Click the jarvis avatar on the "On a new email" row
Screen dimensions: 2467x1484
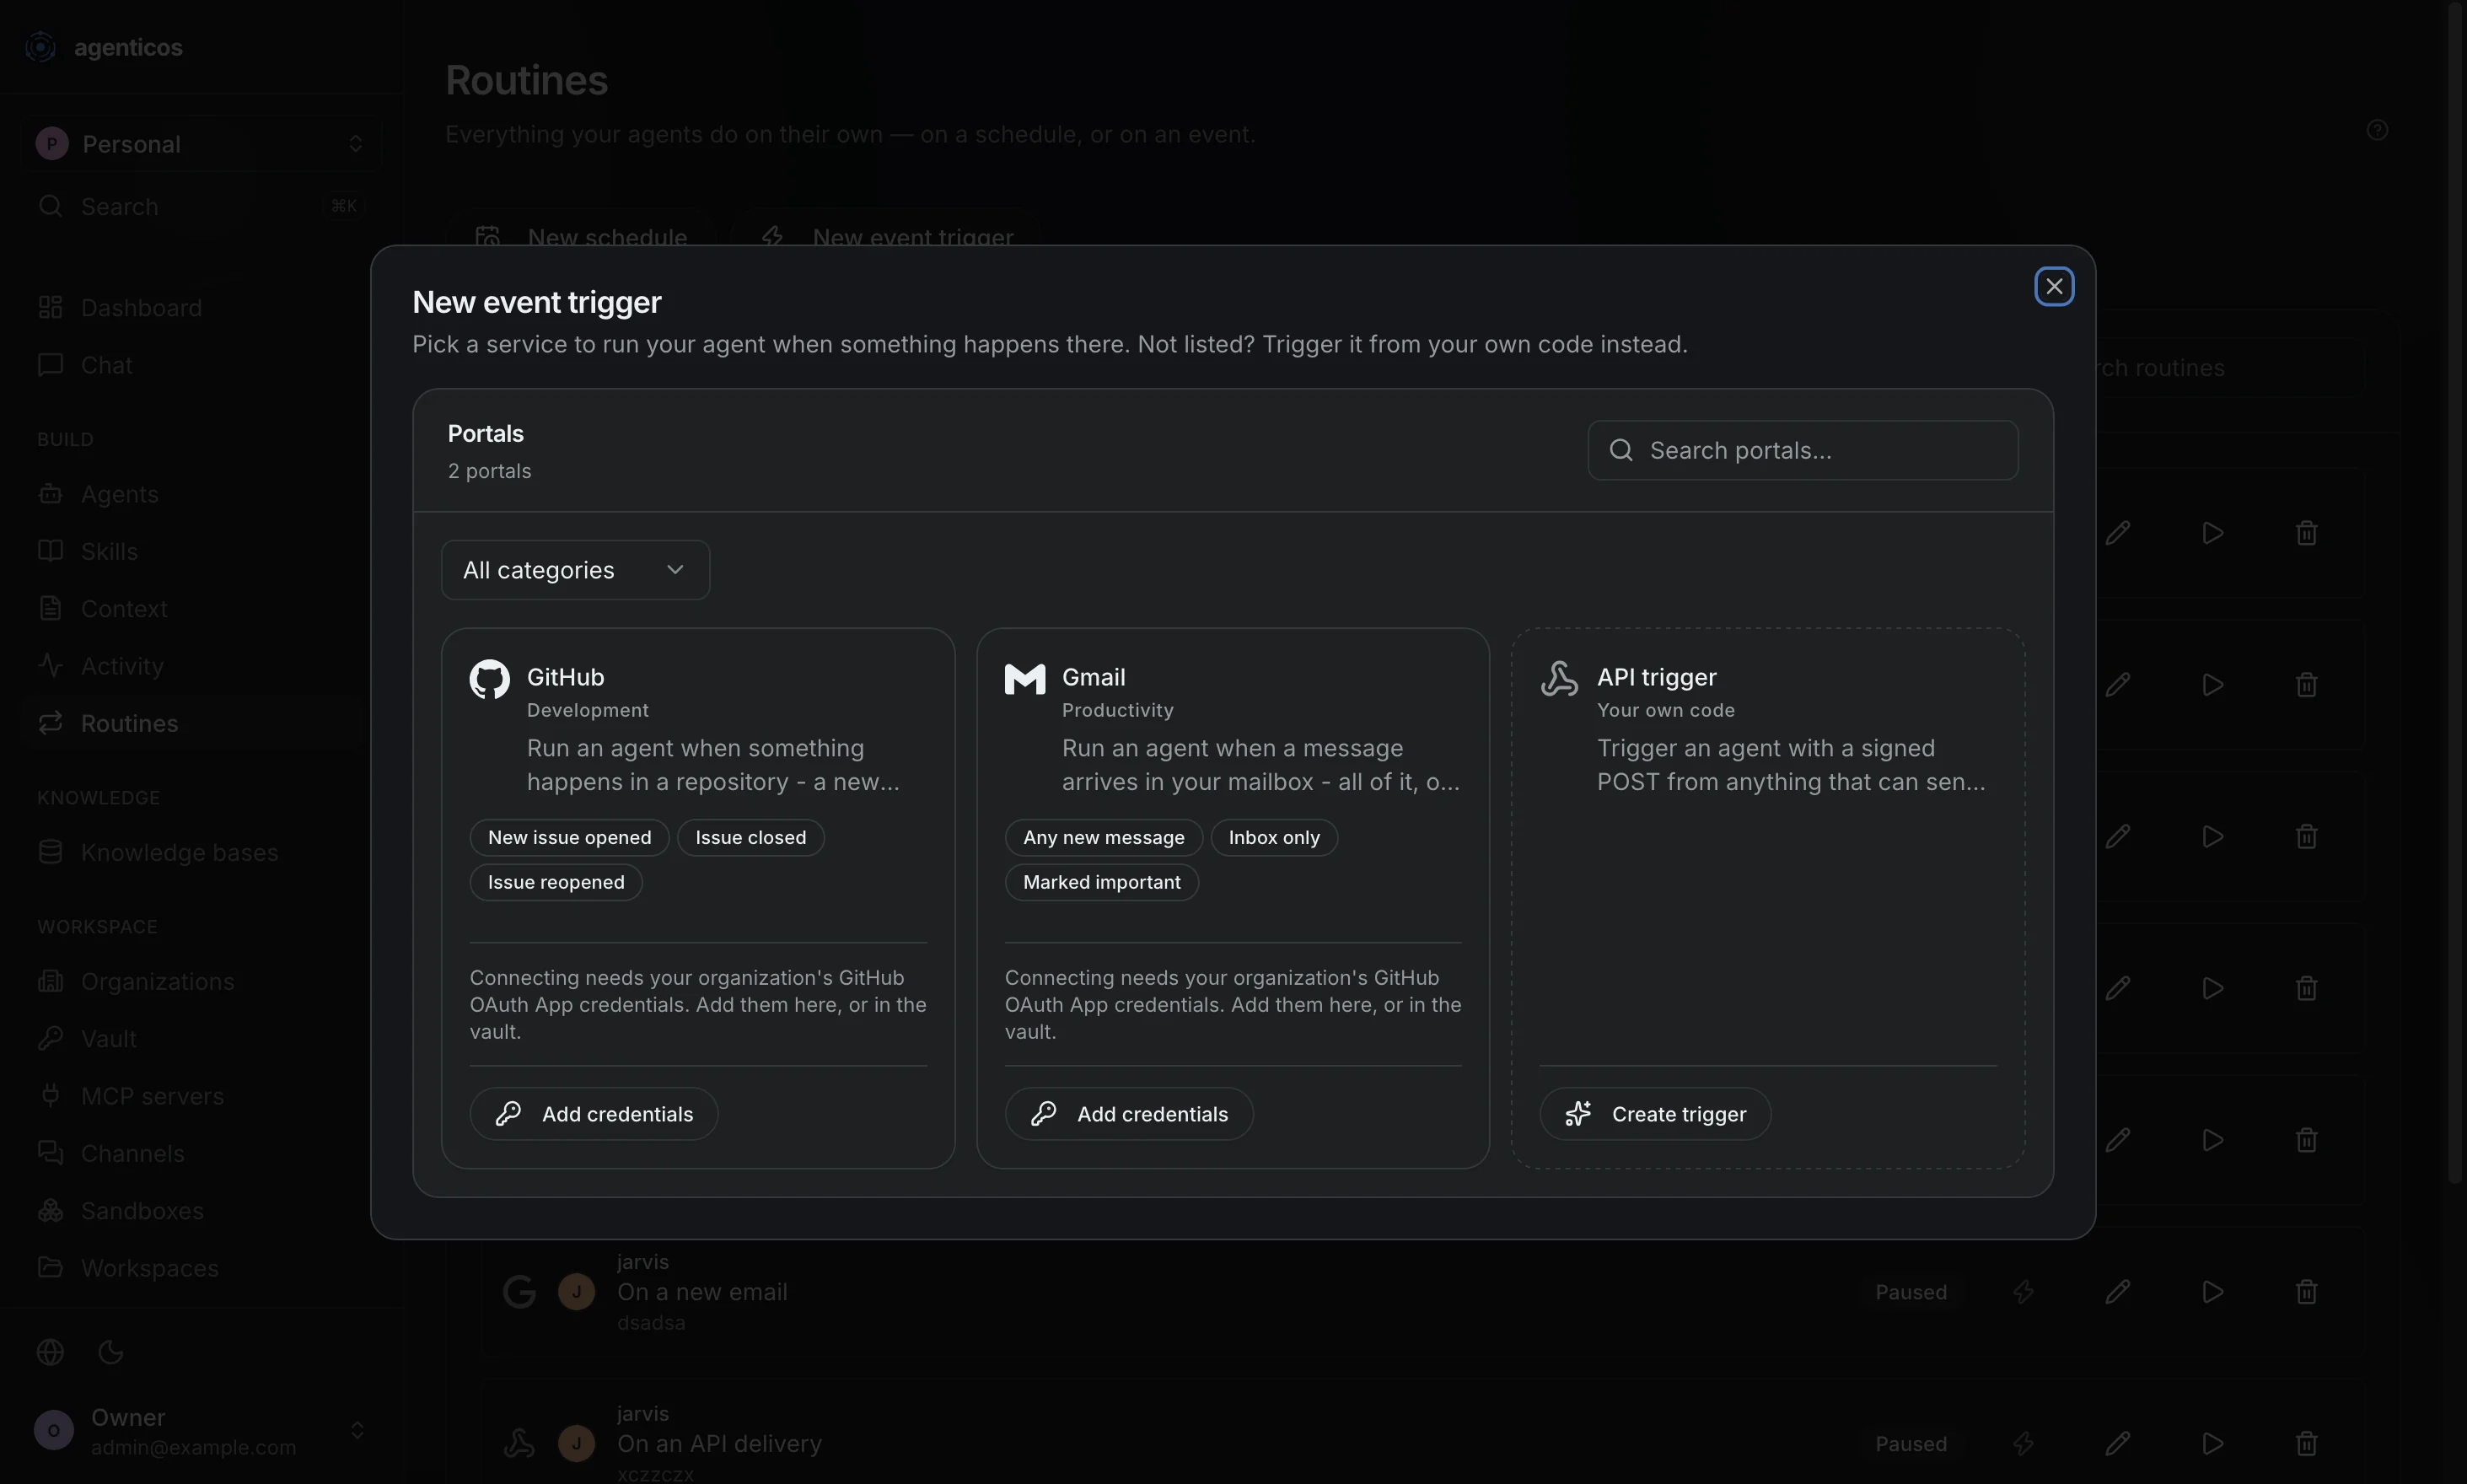pyautogui.click(x=576, y=1292)
